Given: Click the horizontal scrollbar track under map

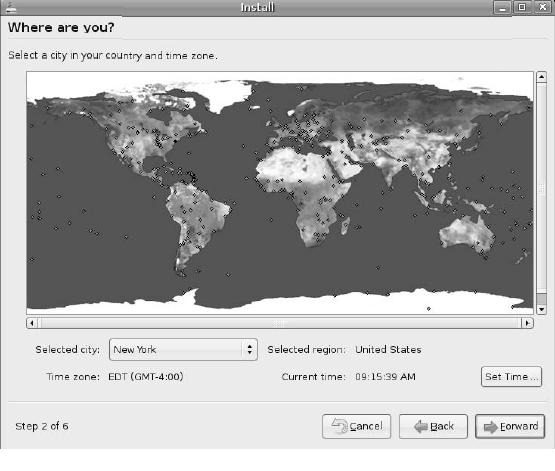Looking at the screenshot, I should (280, 323).
